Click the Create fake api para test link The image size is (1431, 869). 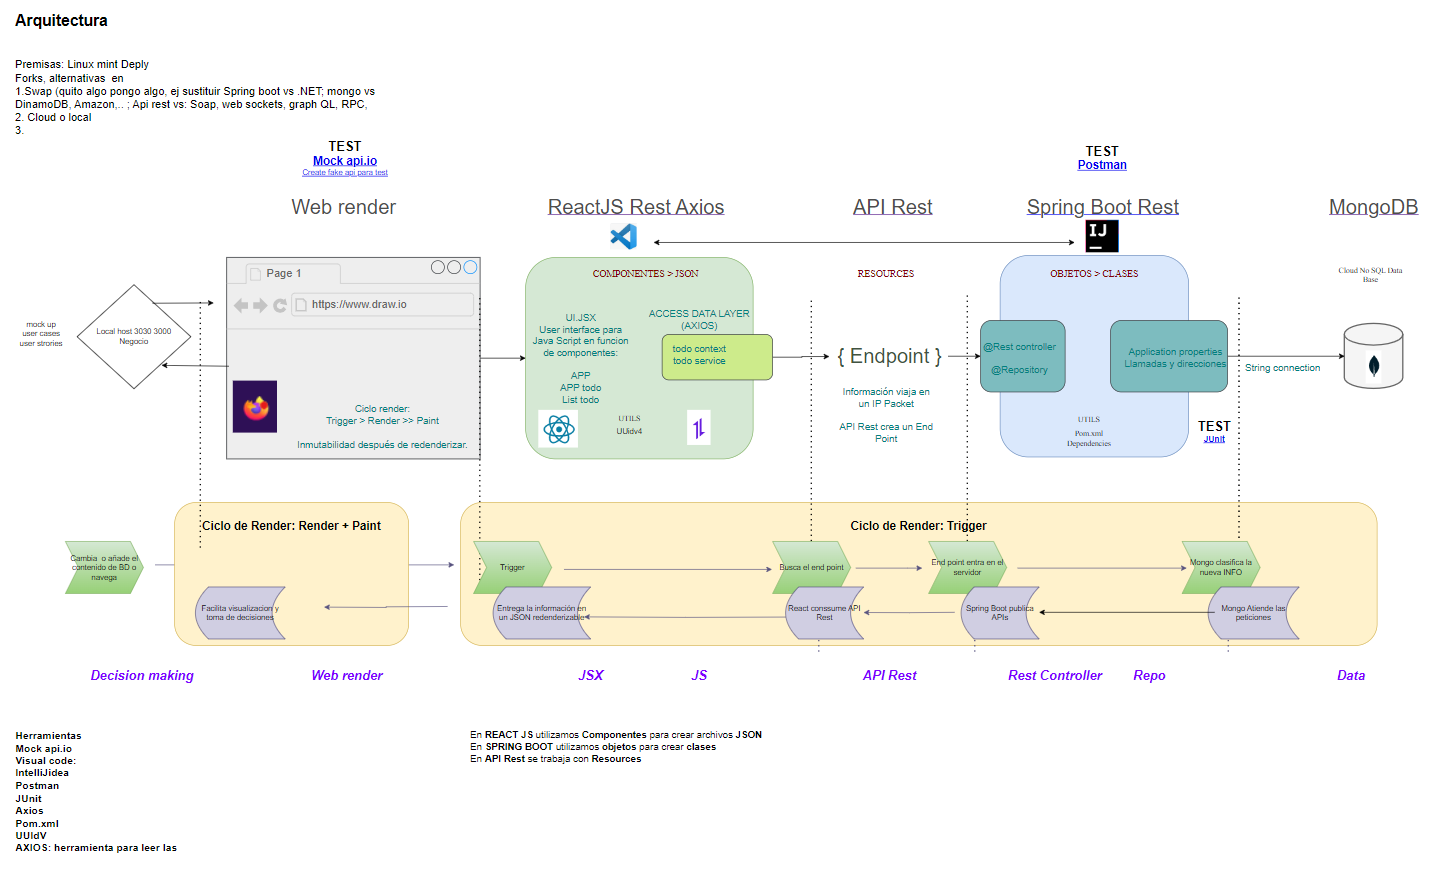tap(345, 173)
